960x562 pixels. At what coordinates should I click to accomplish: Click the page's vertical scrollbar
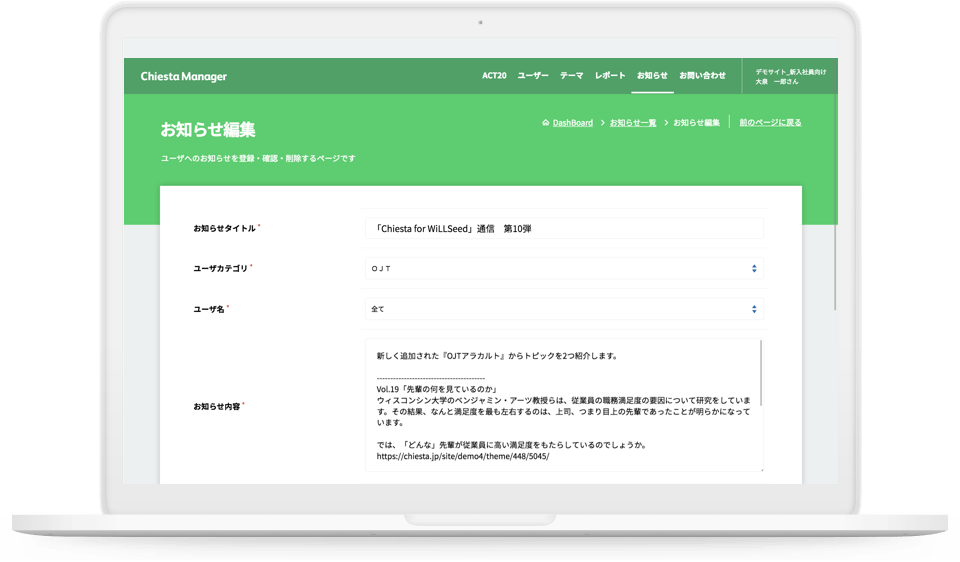pos(834,202)
